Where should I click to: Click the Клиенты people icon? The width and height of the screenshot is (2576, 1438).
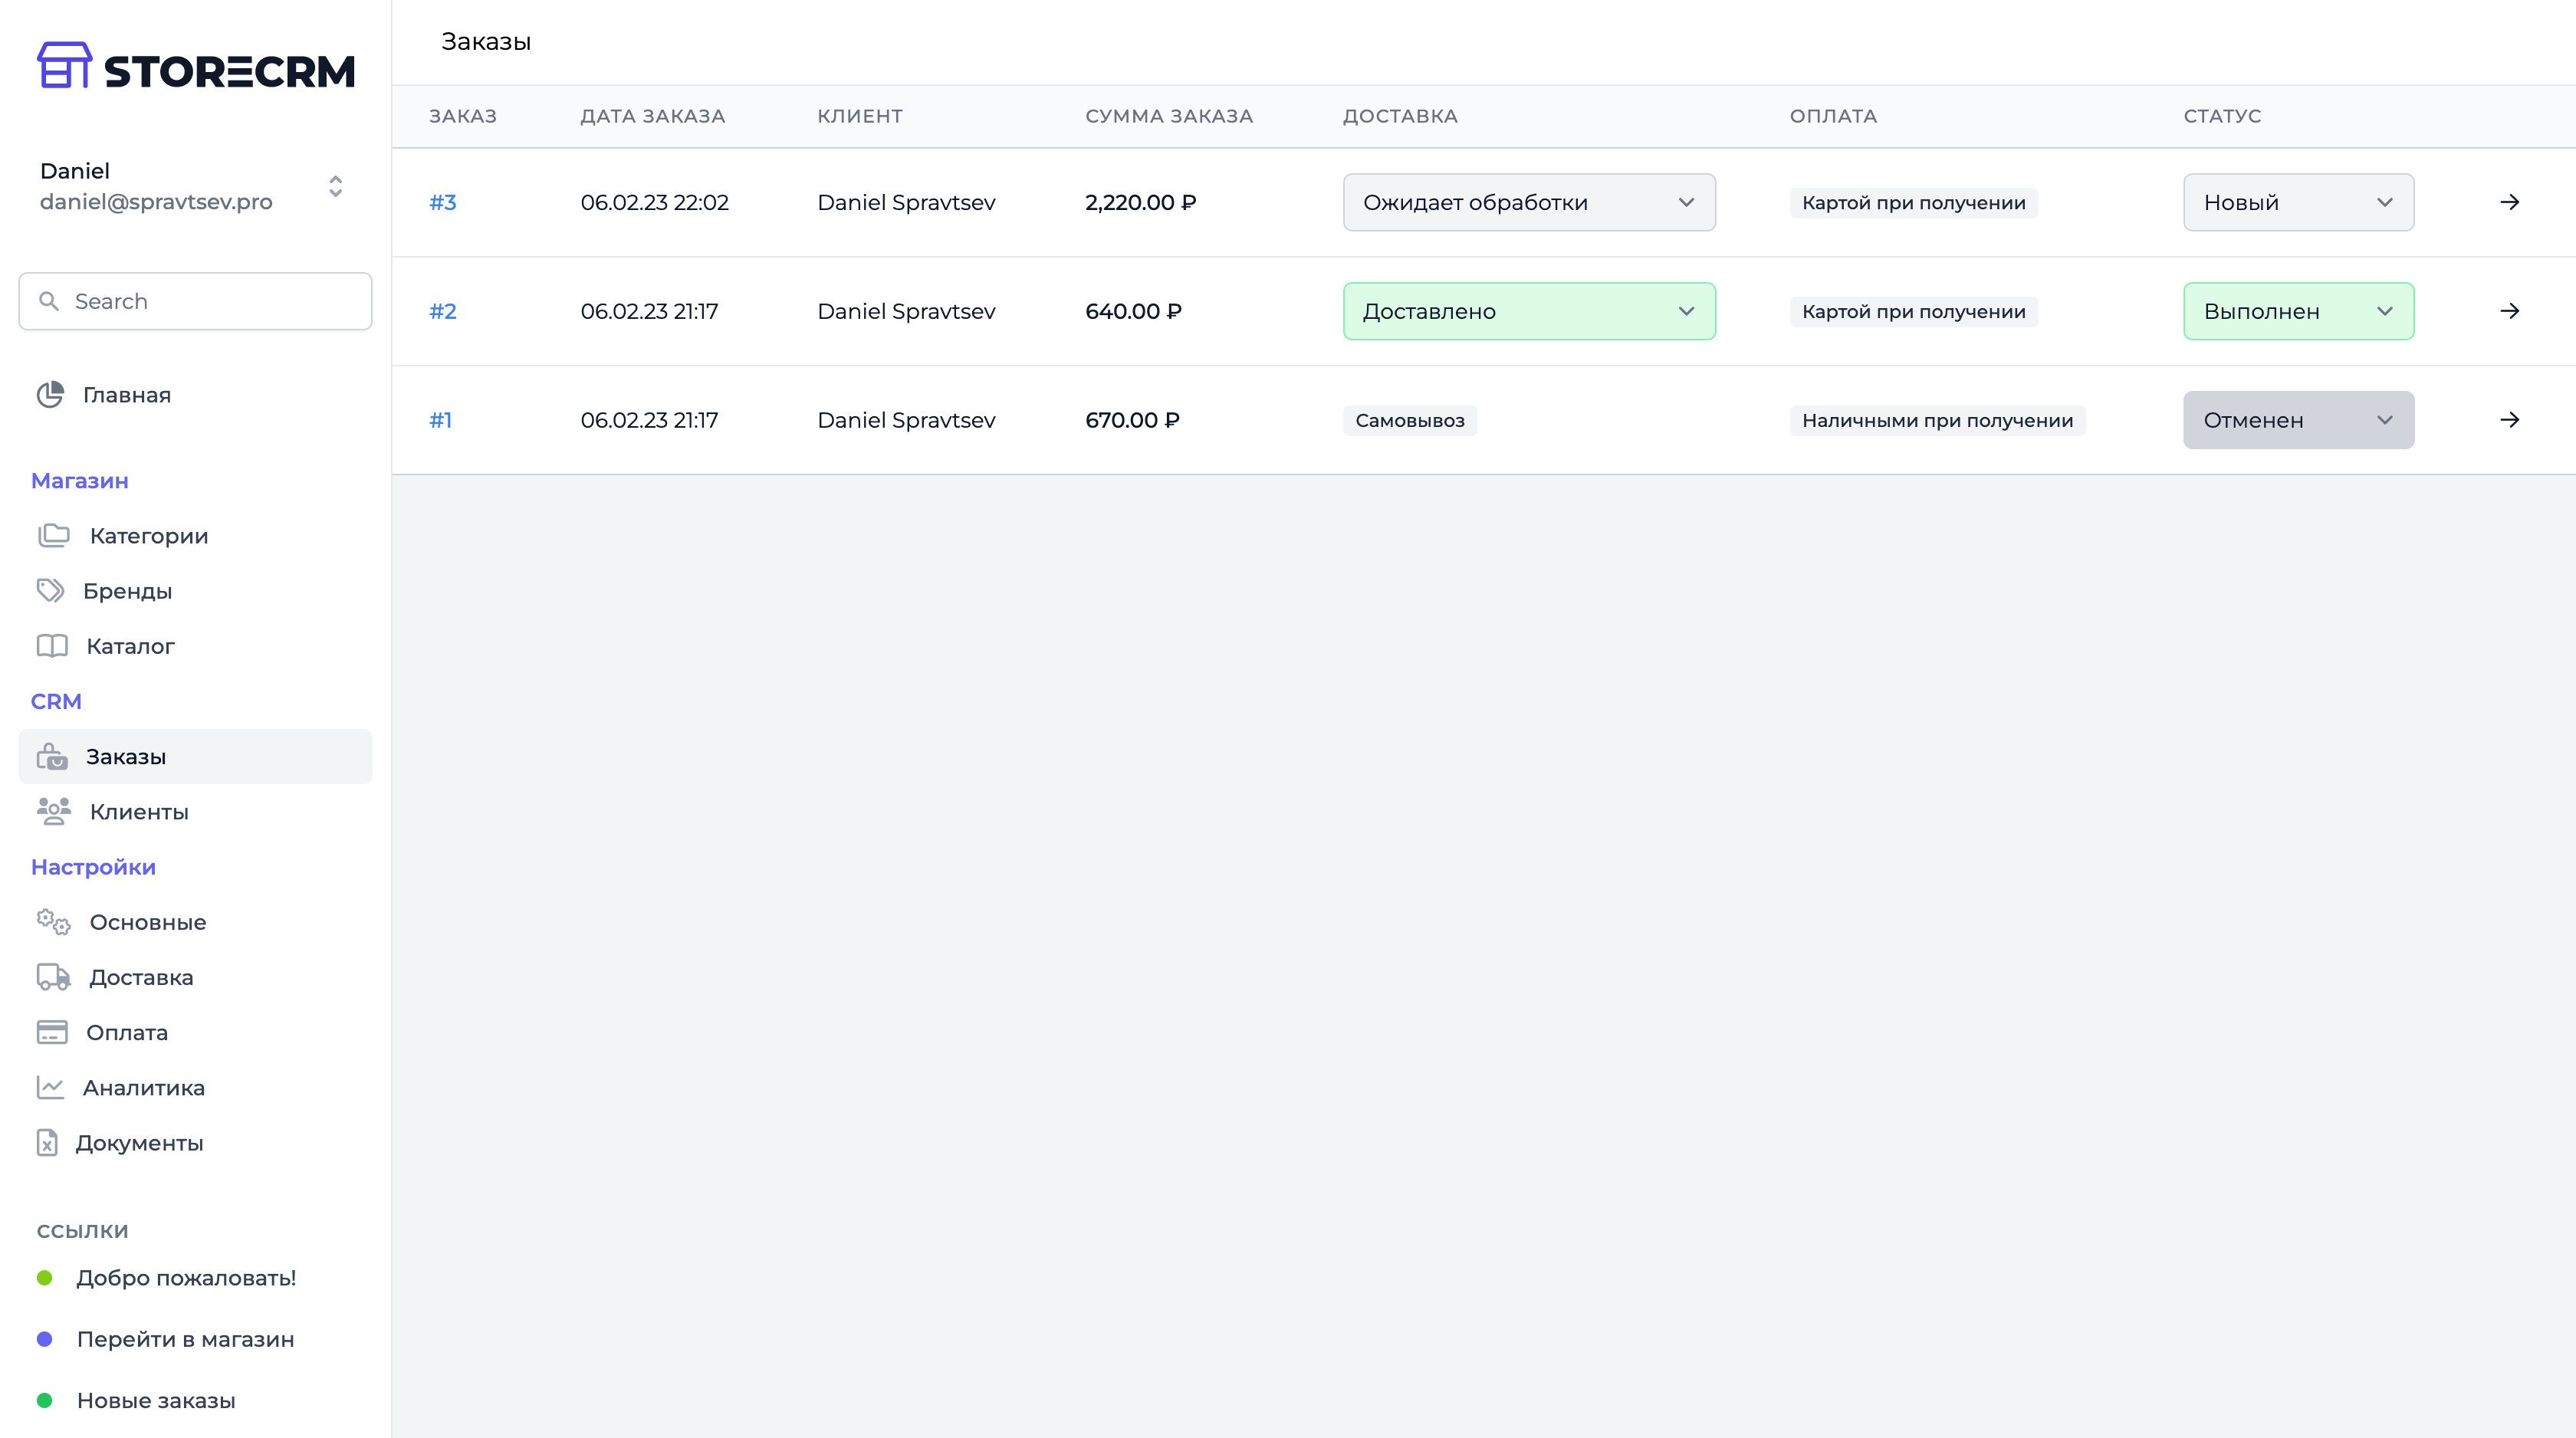coord(53,811)
